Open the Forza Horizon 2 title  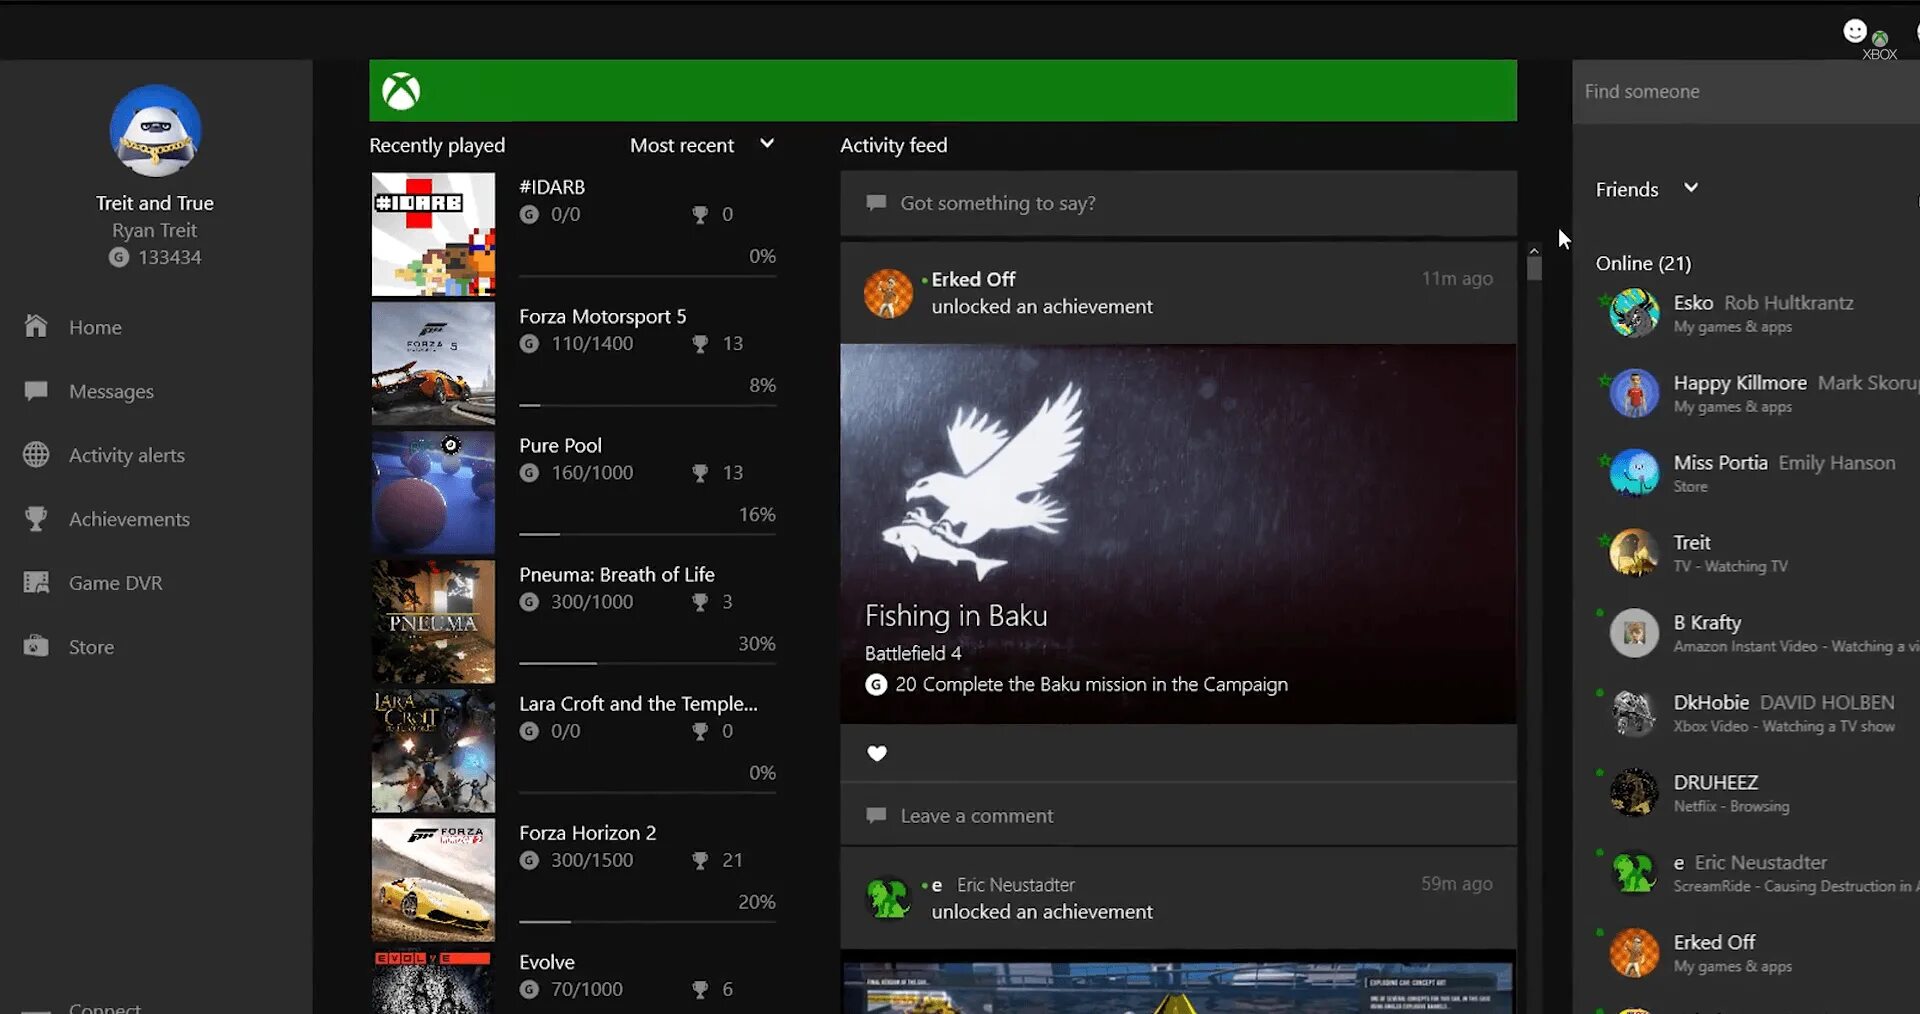tap(588, 832)
